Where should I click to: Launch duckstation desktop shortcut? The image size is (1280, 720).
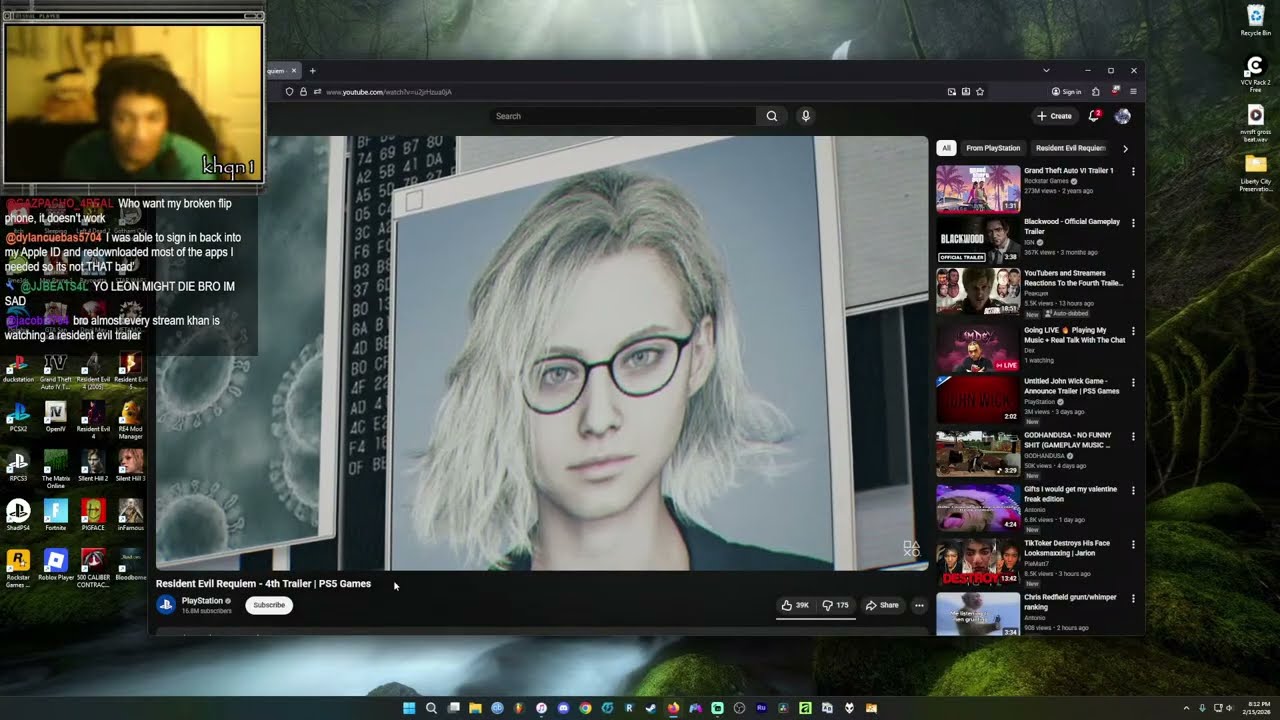[18, 368]
